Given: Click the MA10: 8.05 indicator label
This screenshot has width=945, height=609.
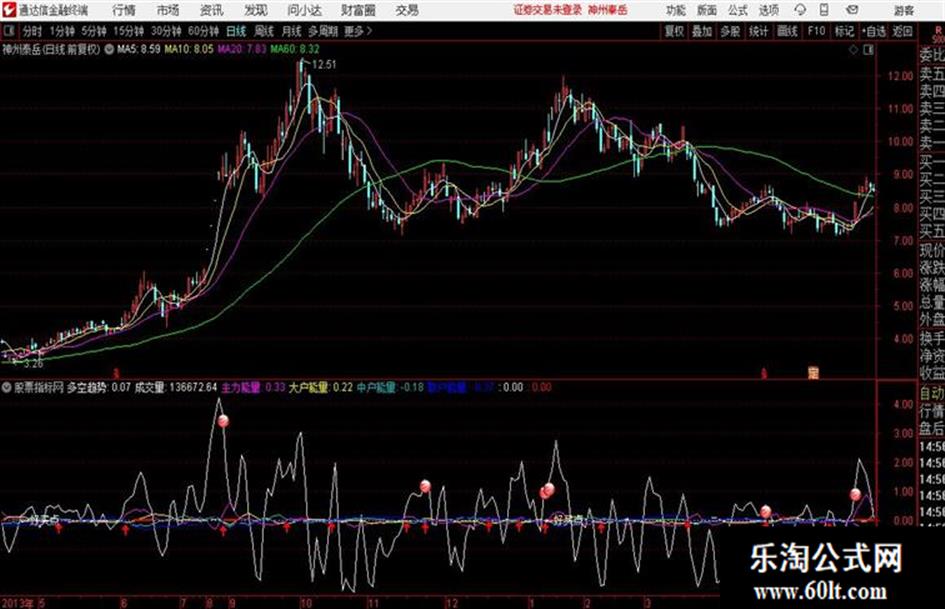Looking at the screenshot, I should click(189, 49).
